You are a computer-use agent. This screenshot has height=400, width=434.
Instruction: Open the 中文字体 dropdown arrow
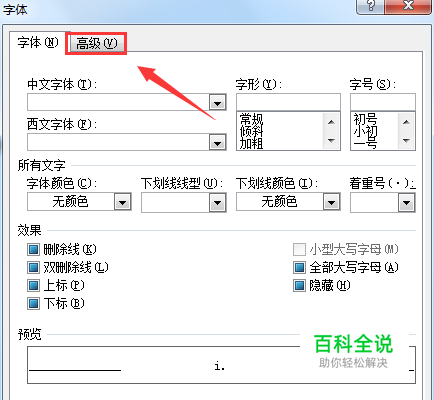pyautogui.click(x=218, y=102)
